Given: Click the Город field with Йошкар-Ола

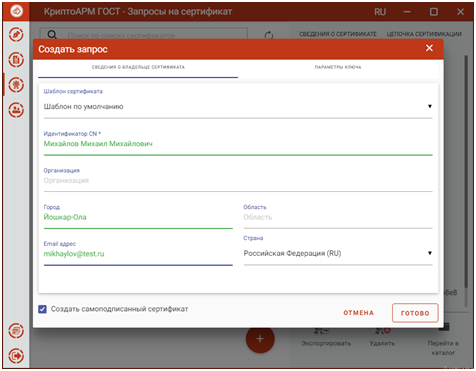Looking at the screenshot, I should tap(138, 217).
